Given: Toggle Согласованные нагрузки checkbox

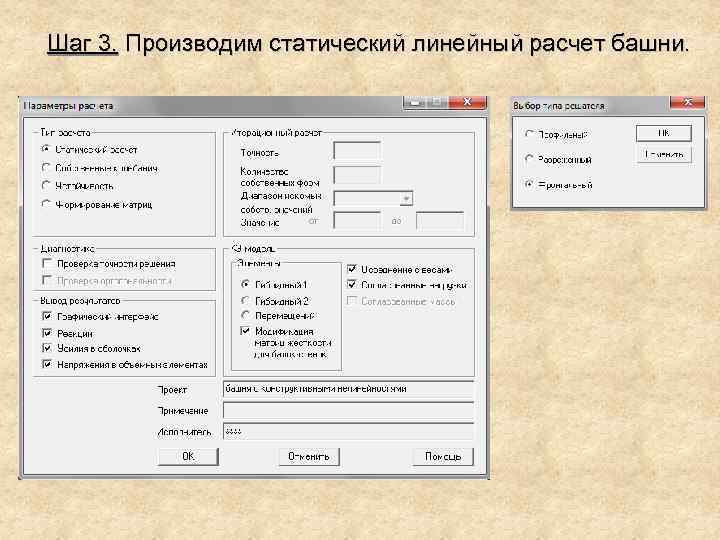Looking at the screenshot, I should coord(352,285).
